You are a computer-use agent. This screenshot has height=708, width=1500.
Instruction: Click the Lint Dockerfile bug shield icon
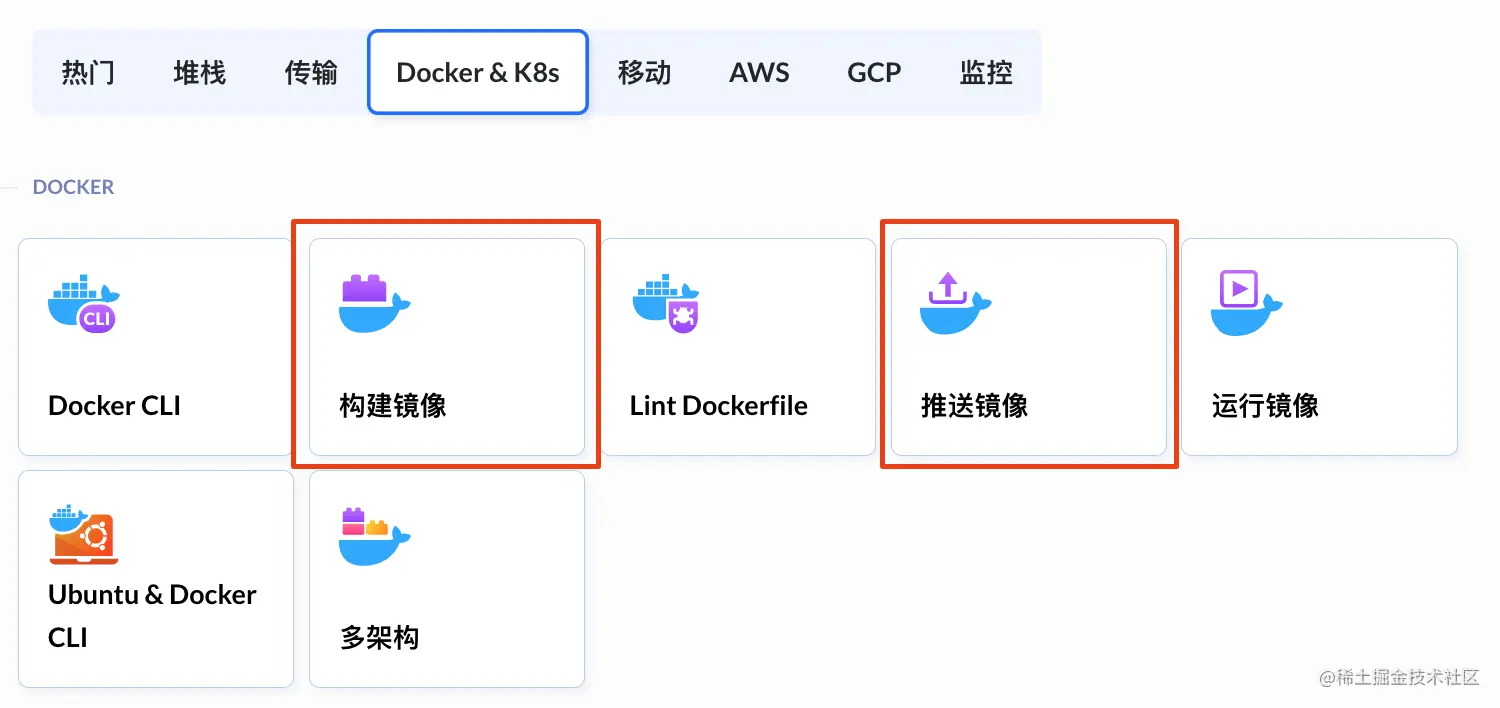[665, 303]
